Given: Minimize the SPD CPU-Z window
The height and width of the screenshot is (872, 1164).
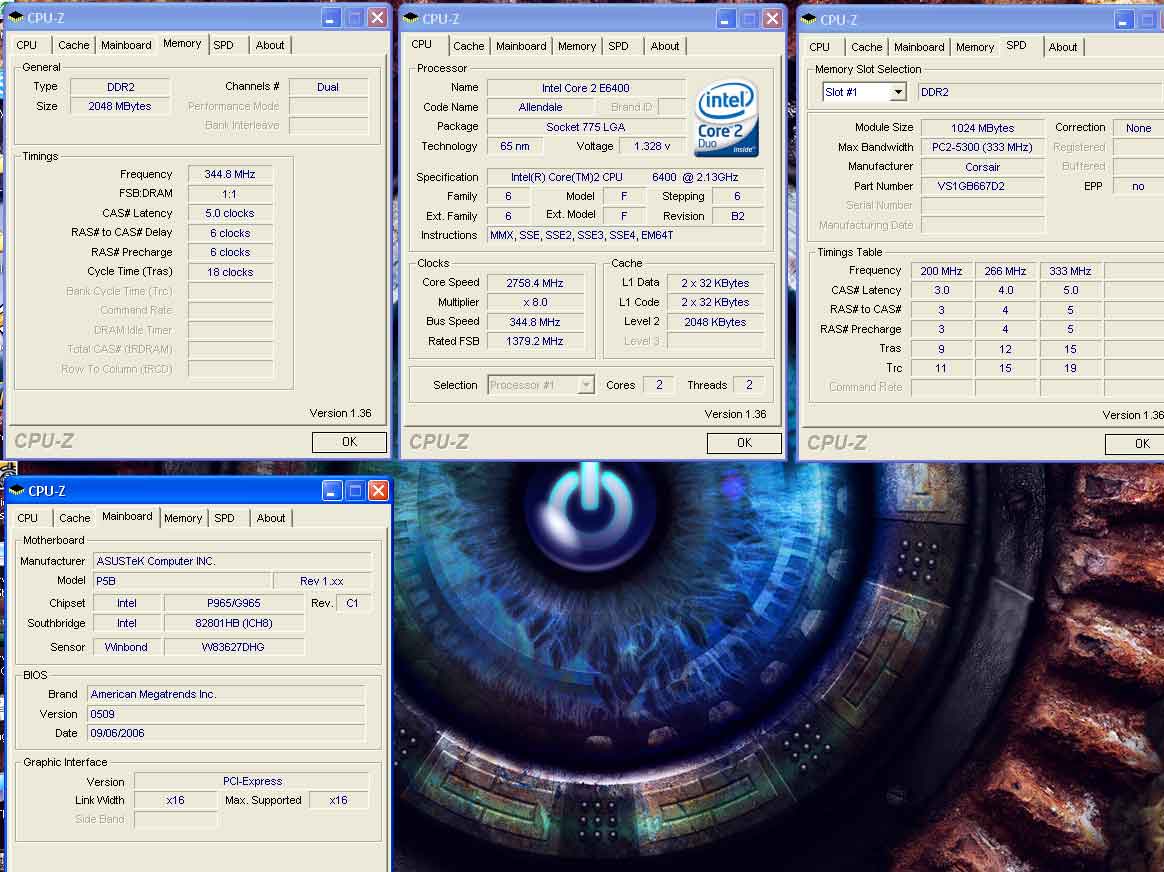Looking at the screenshot, I should (x=1123, y=20).
